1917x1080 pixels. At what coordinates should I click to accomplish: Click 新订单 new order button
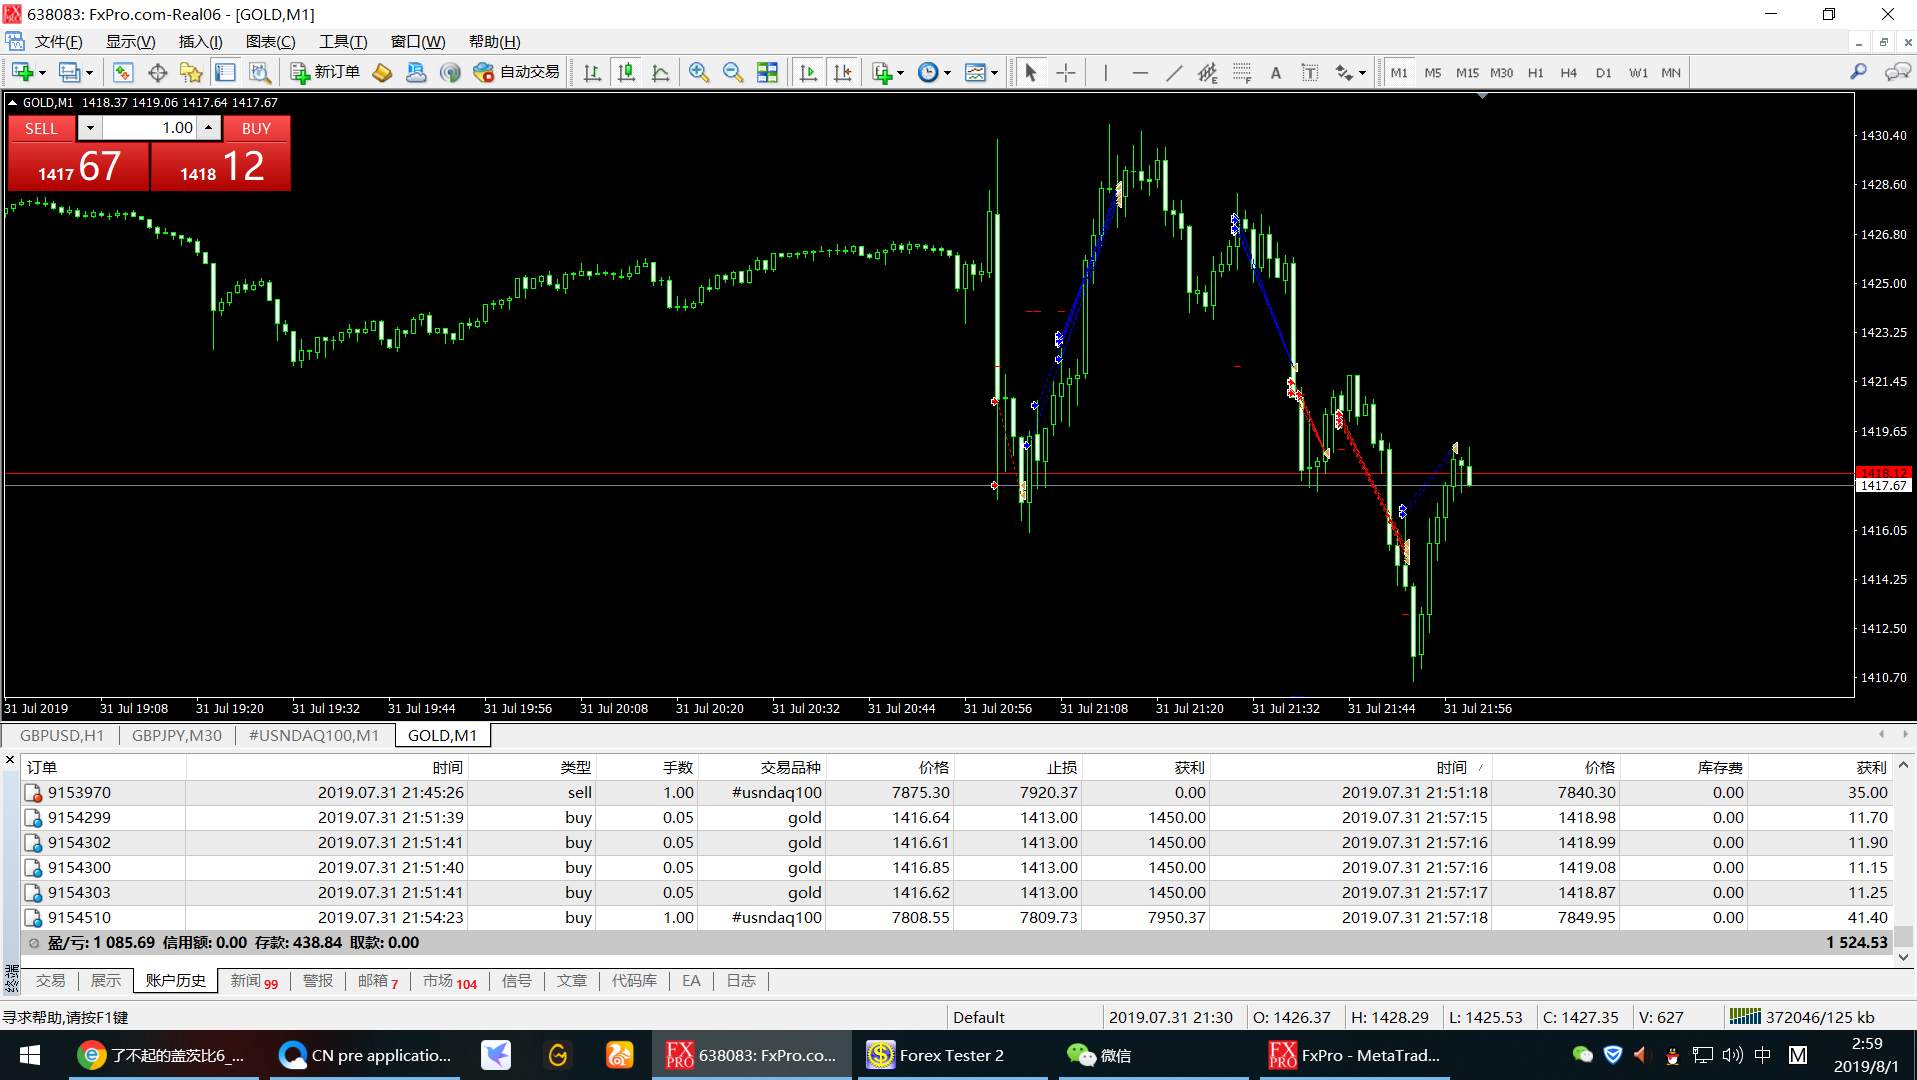click(x=325, y=72)
